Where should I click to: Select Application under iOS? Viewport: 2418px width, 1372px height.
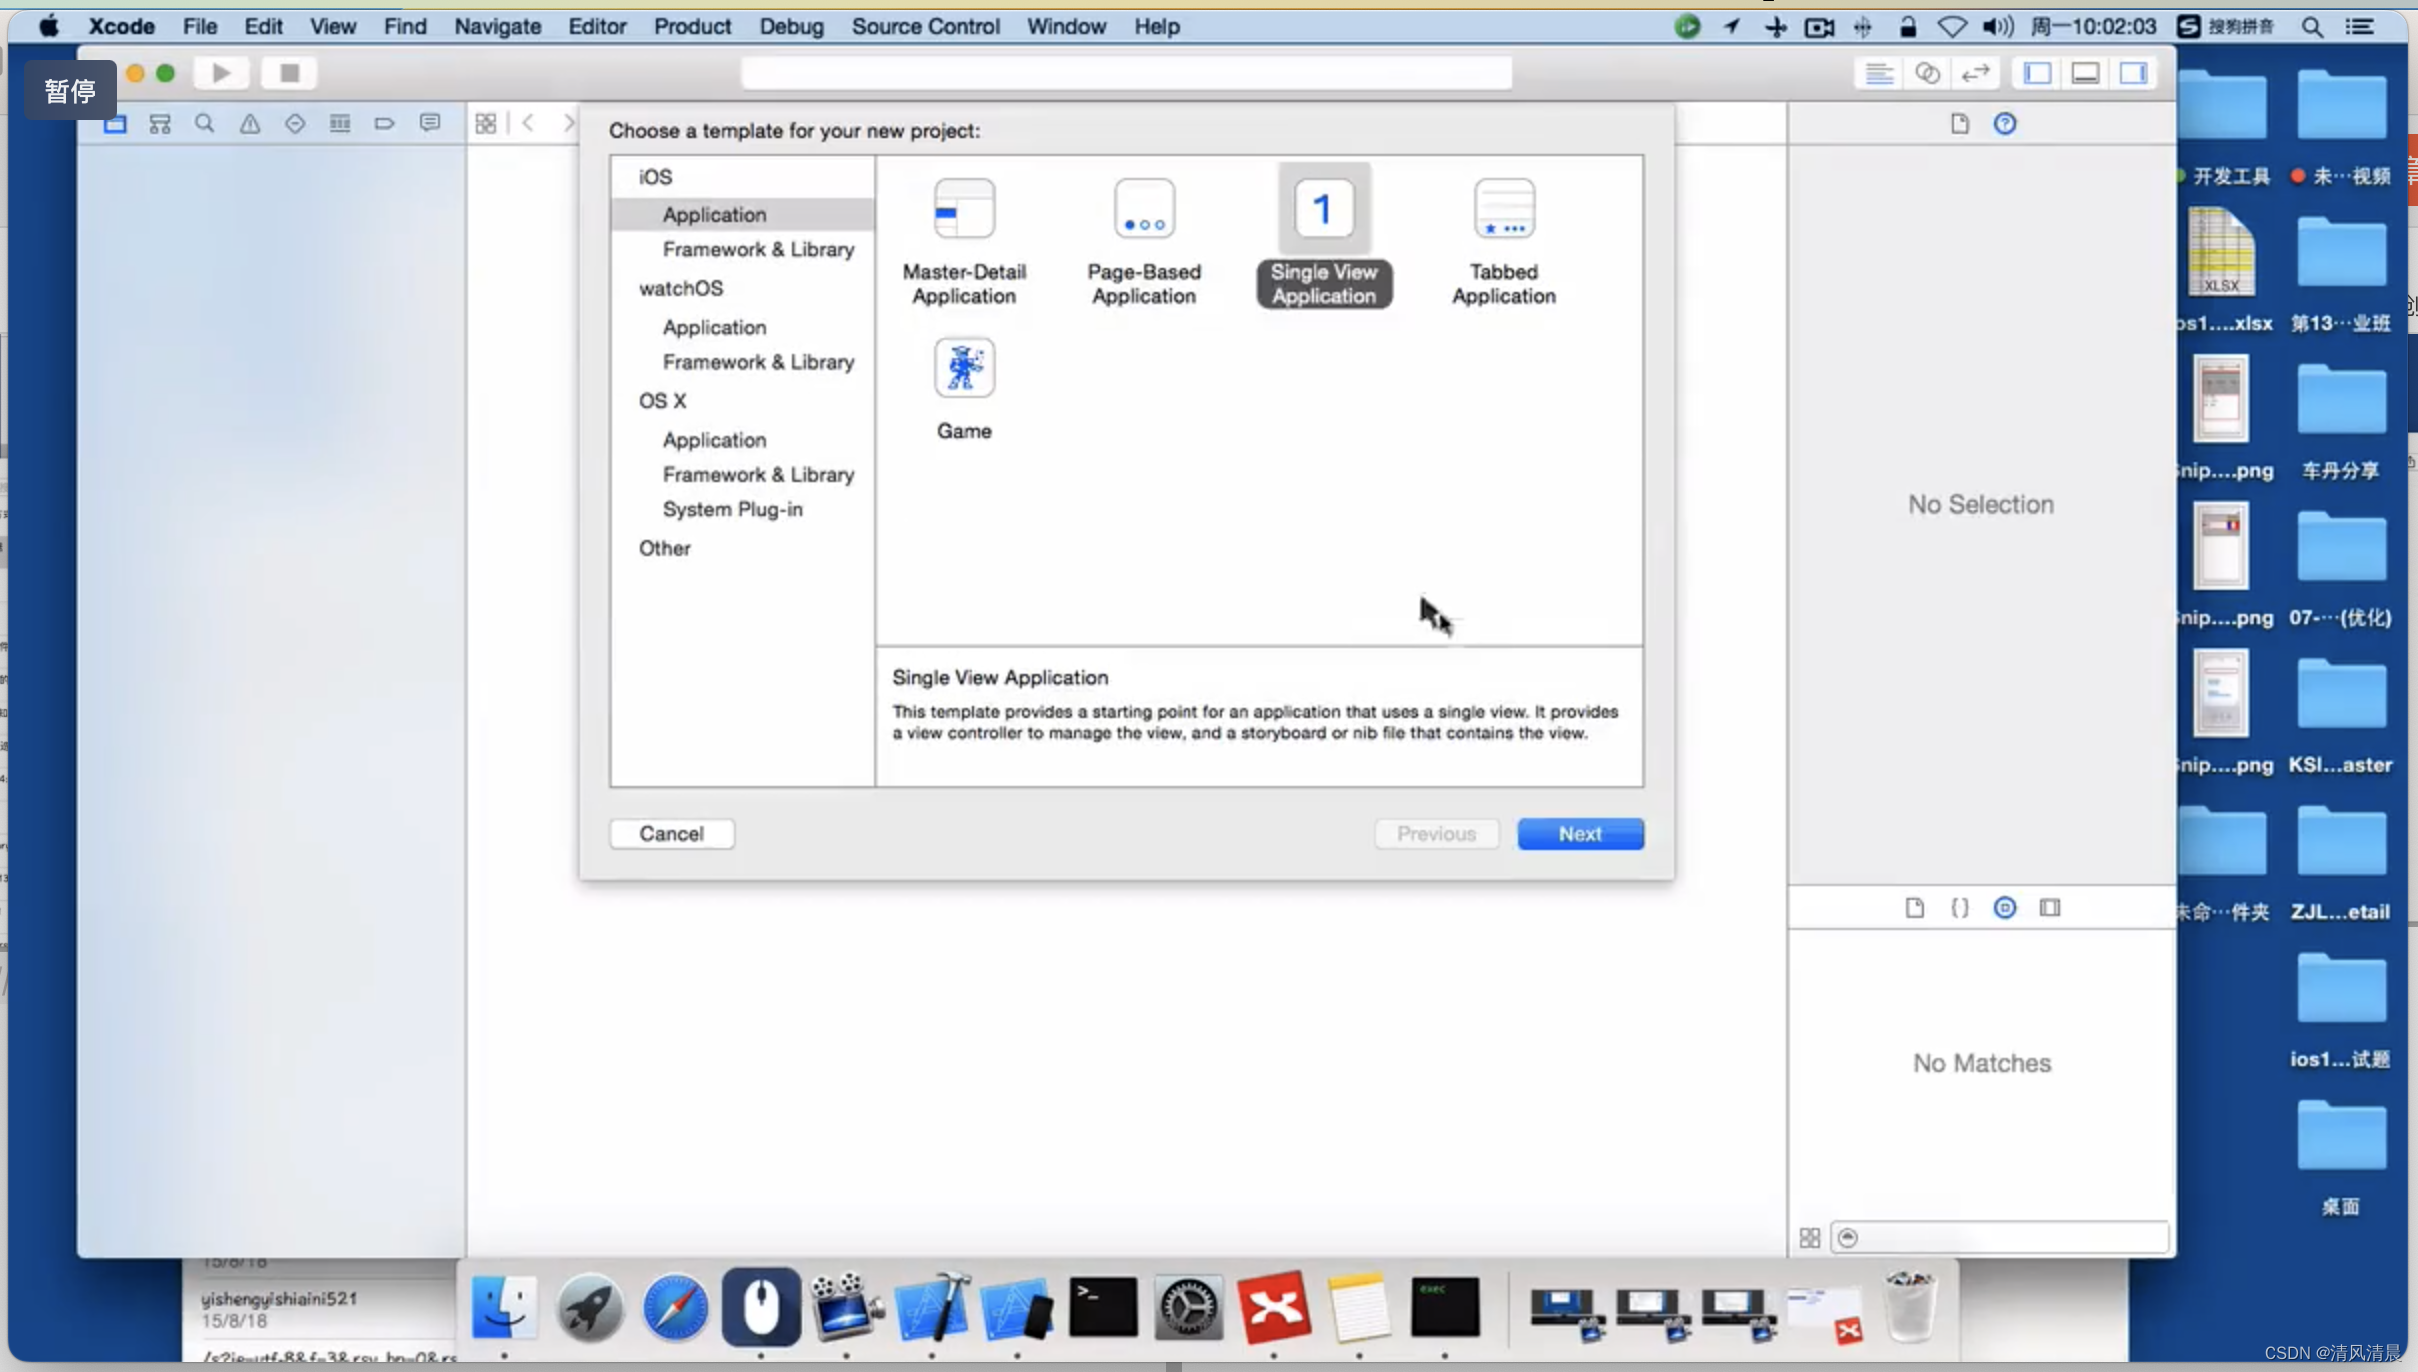point(742,214)
